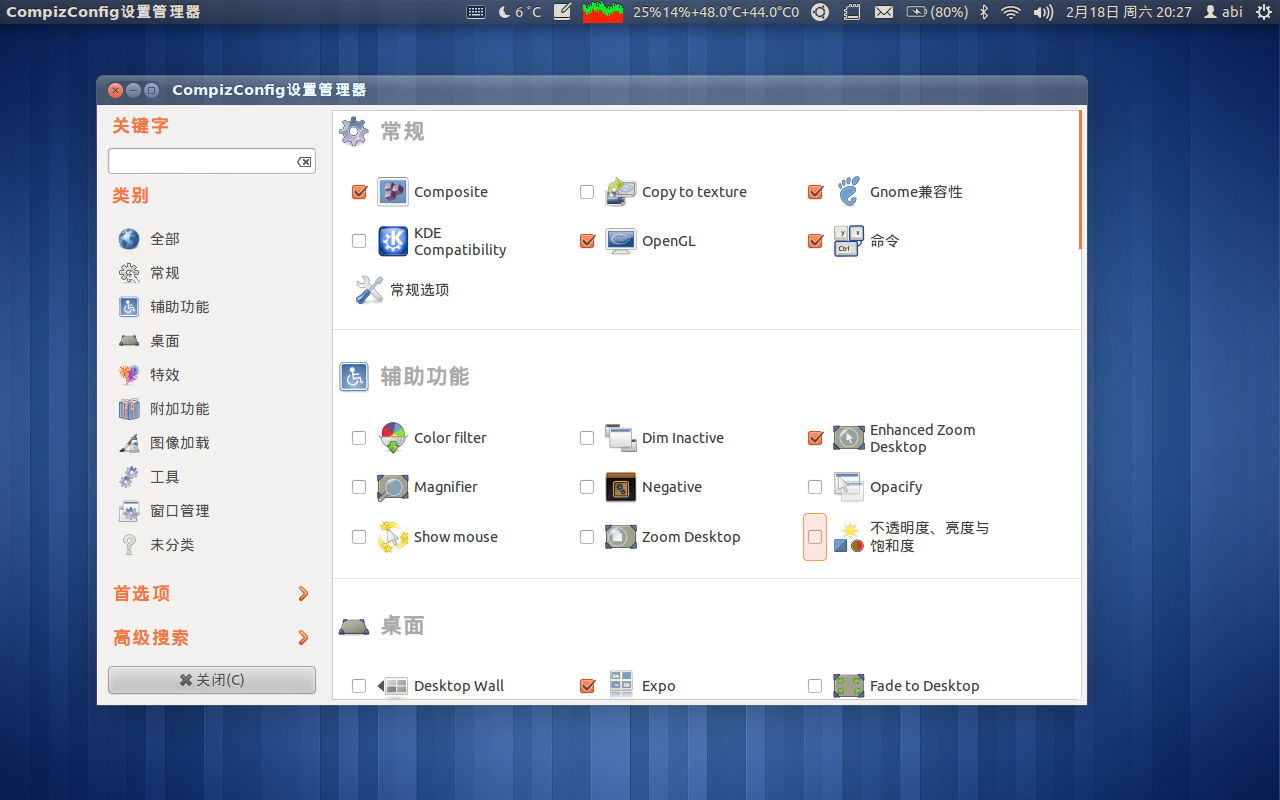1280x800 pixels.
Task: Enable the Dim Inactive checkbox
Action: point(587,438)
